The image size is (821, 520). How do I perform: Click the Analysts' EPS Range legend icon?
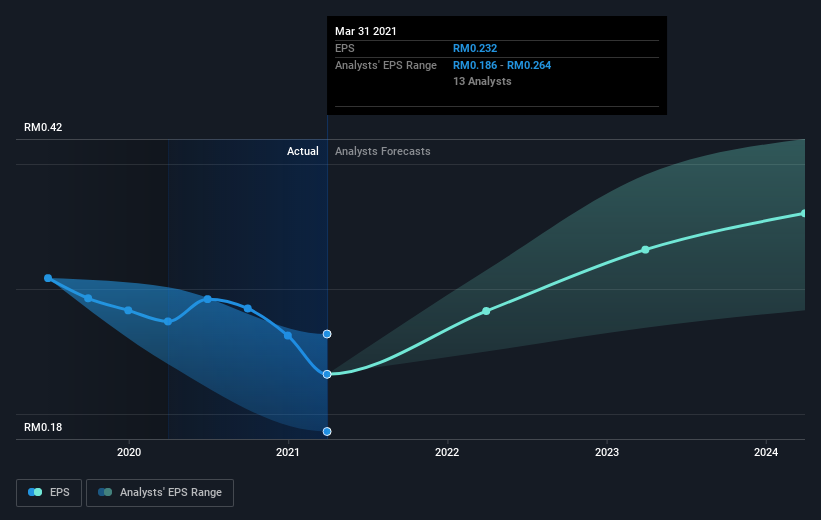[105, 492]
